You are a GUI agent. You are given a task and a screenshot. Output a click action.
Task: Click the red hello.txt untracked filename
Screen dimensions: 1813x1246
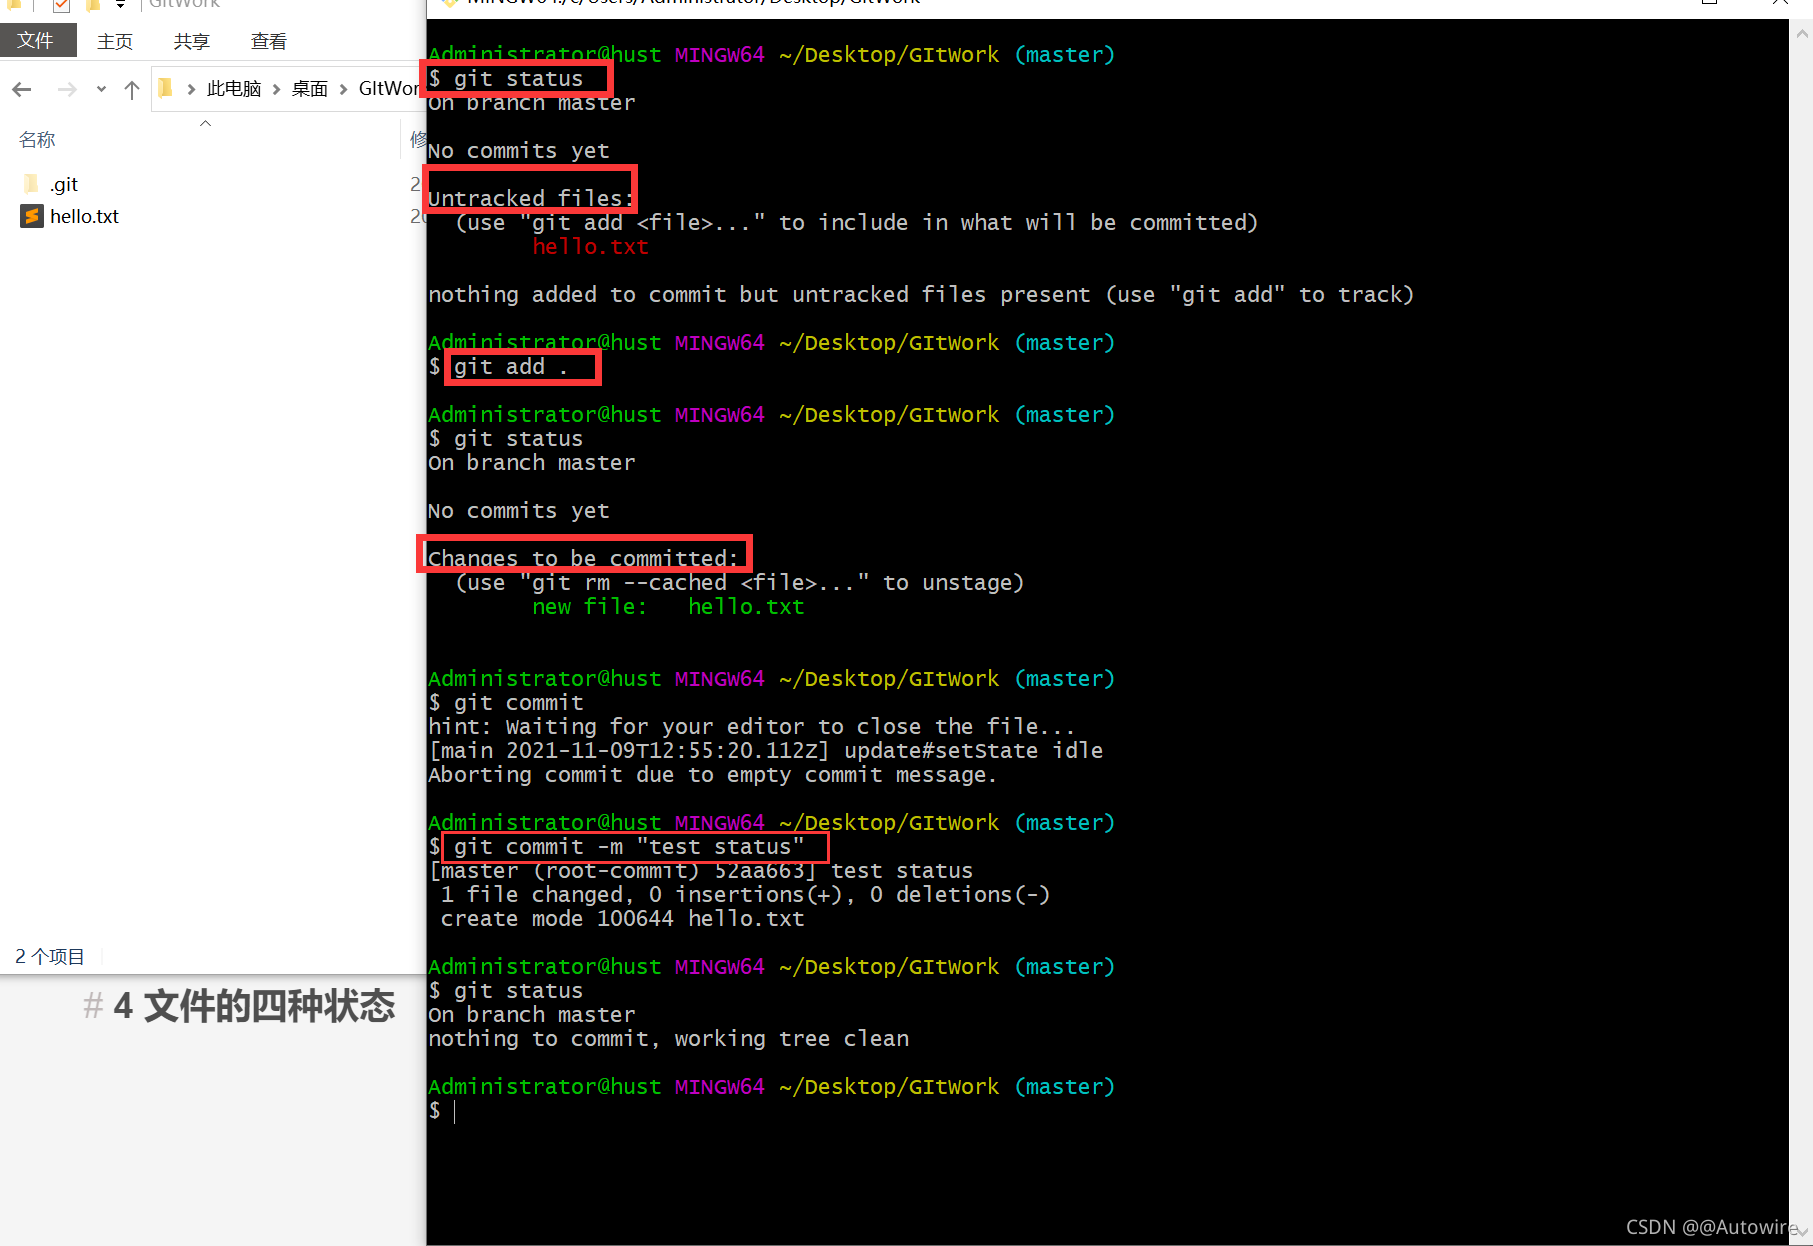pos(590,247)
